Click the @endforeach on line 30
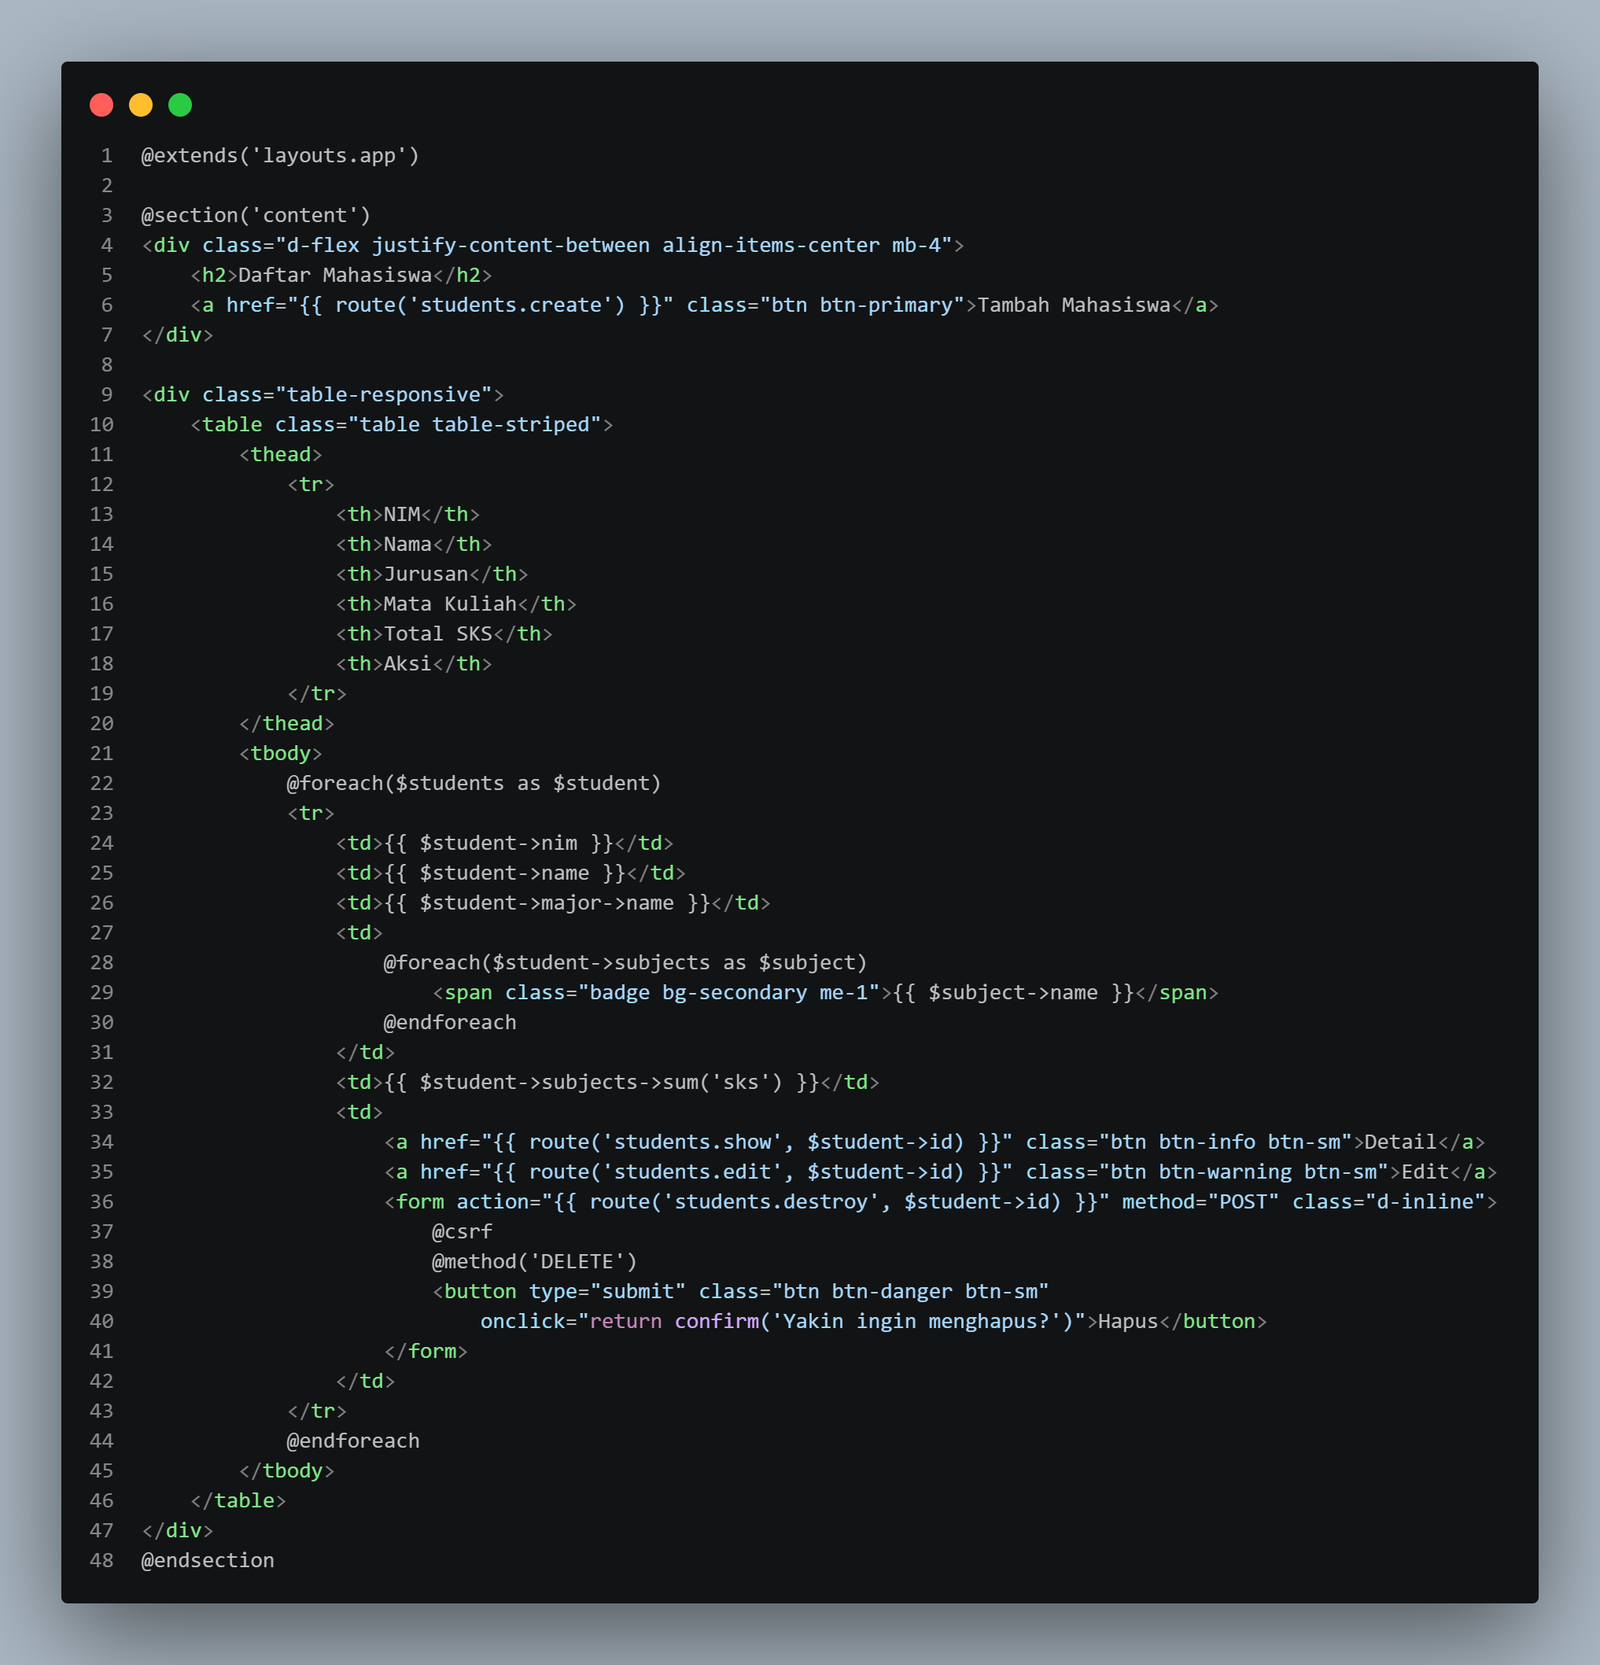The height and width of the screenshot is (1665, 1600). tap(450, 1023)
